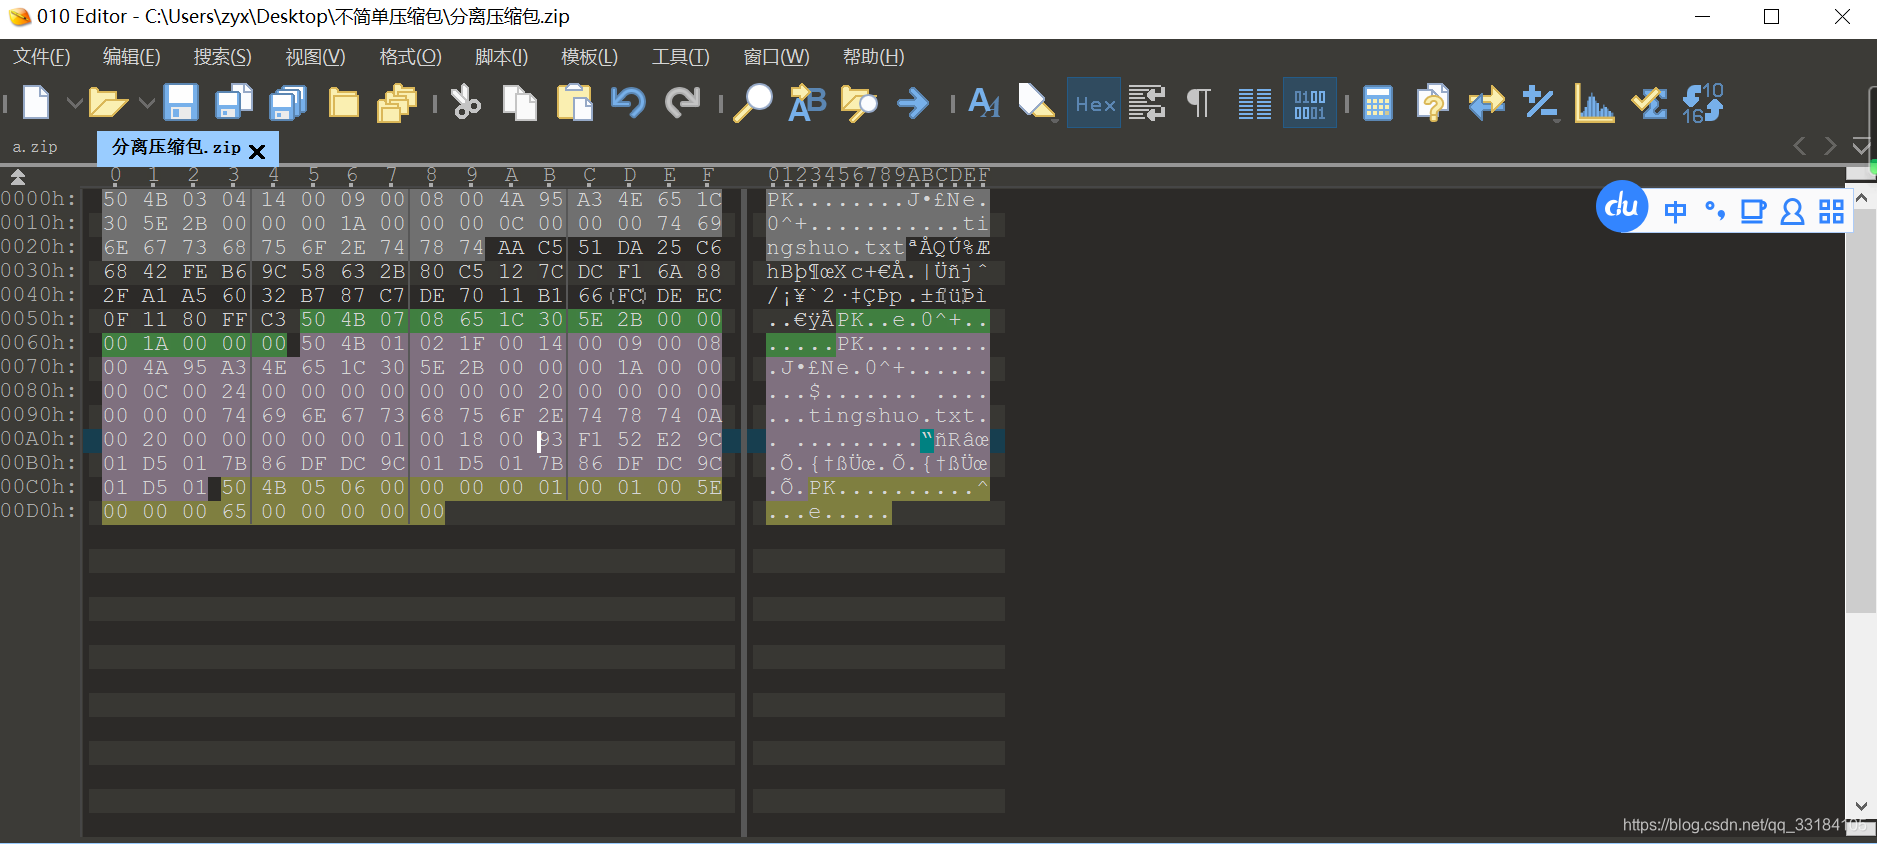Click the Convert arrows icon
This screenshot has height=844, width=1877.
[x=1487, y=103]
